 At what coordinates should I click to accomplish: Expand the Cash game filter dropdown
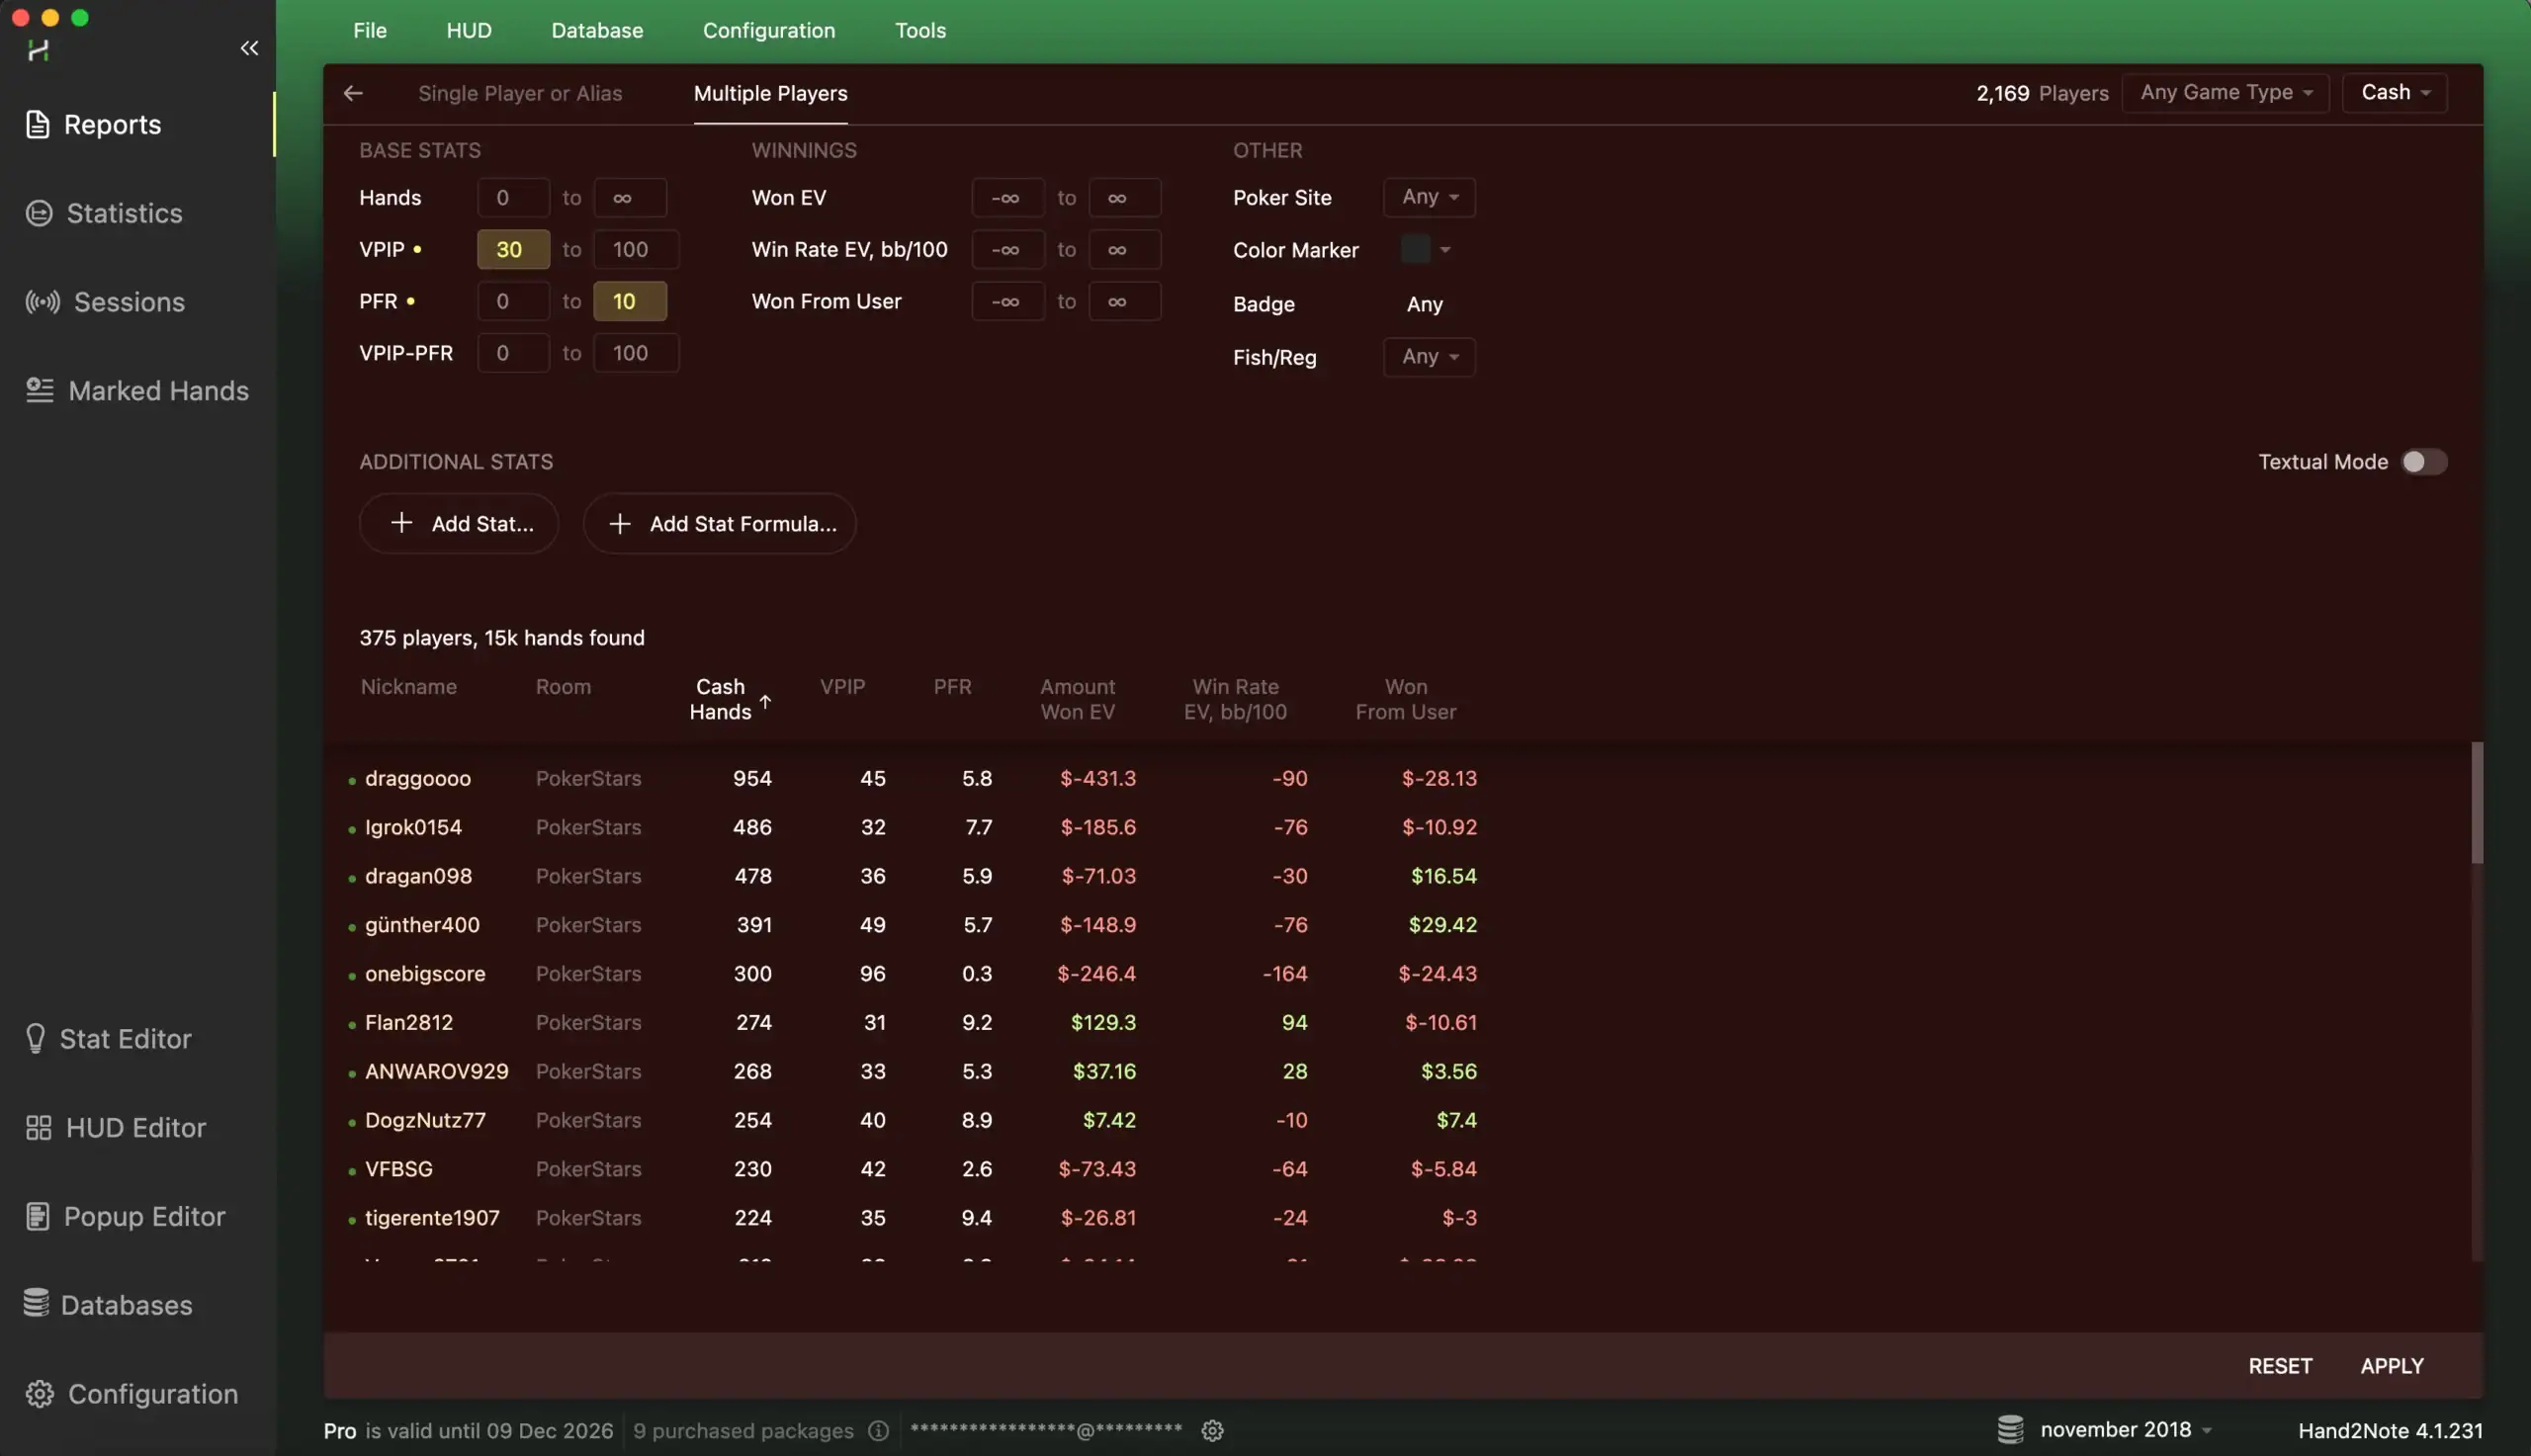click(x=2393, y=92)
